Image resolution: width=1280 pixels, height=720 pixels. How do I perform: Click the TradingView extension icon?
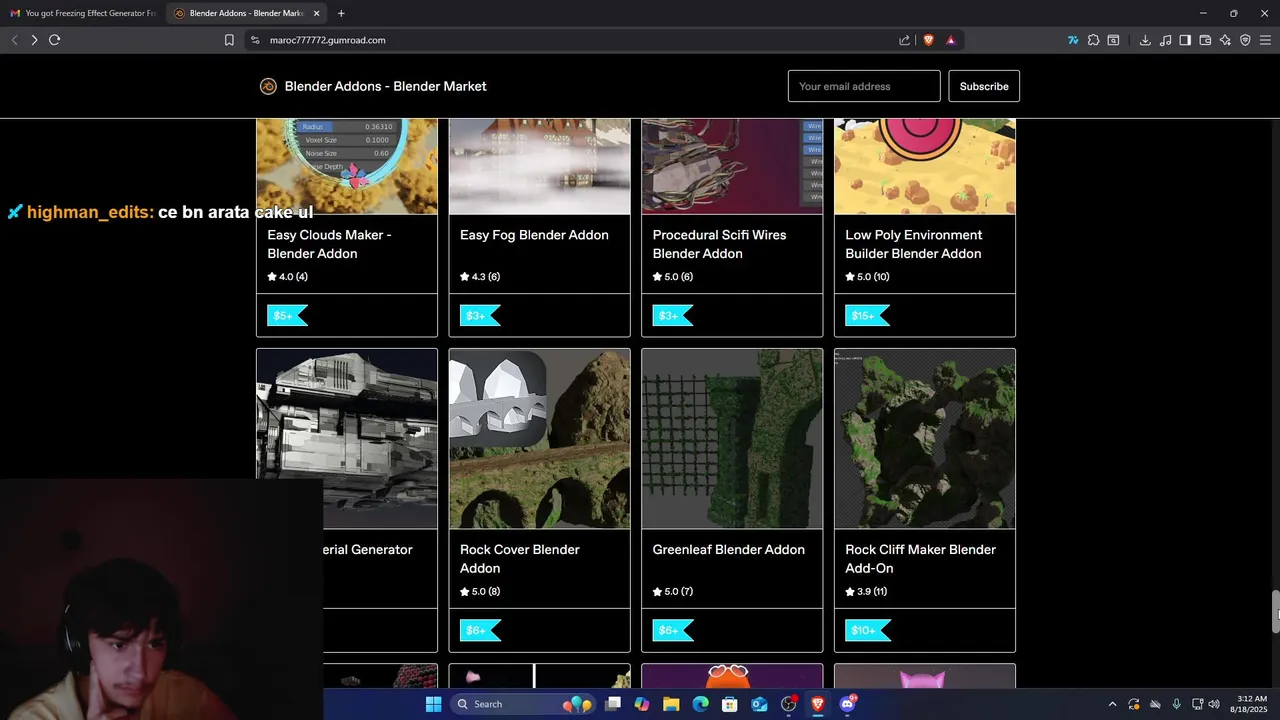pos(1073,40)
